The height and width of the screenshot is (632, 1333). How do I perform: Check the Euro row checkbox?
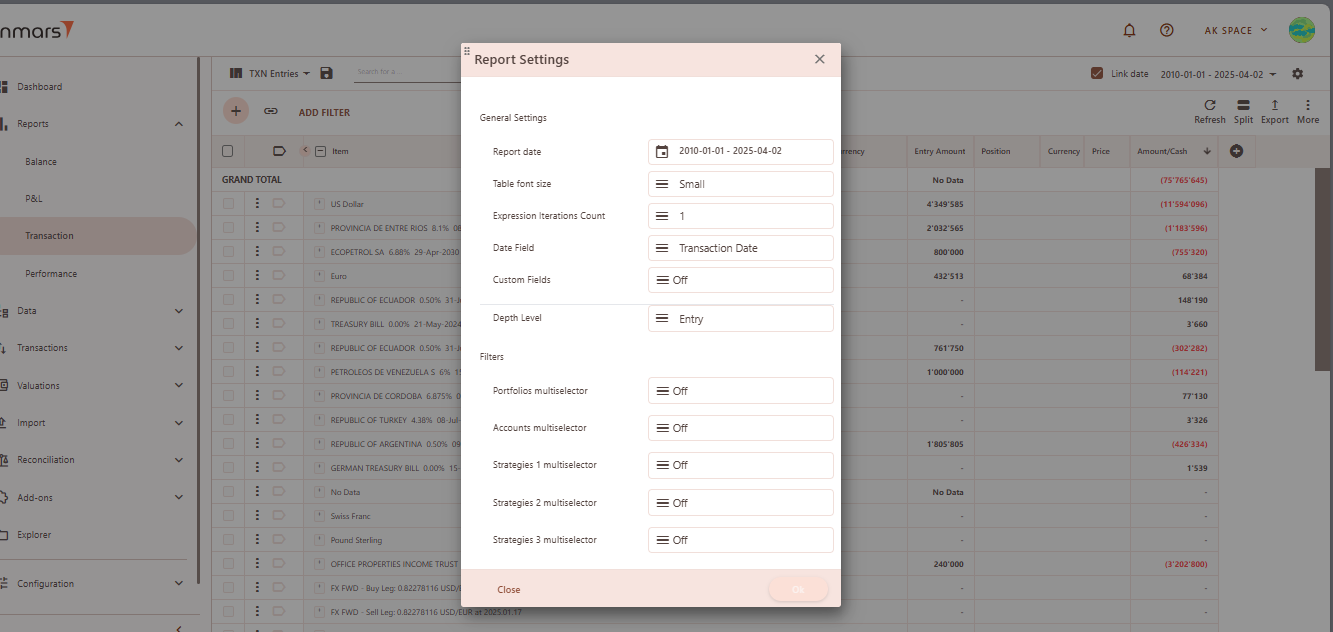(x=228, y=276)
